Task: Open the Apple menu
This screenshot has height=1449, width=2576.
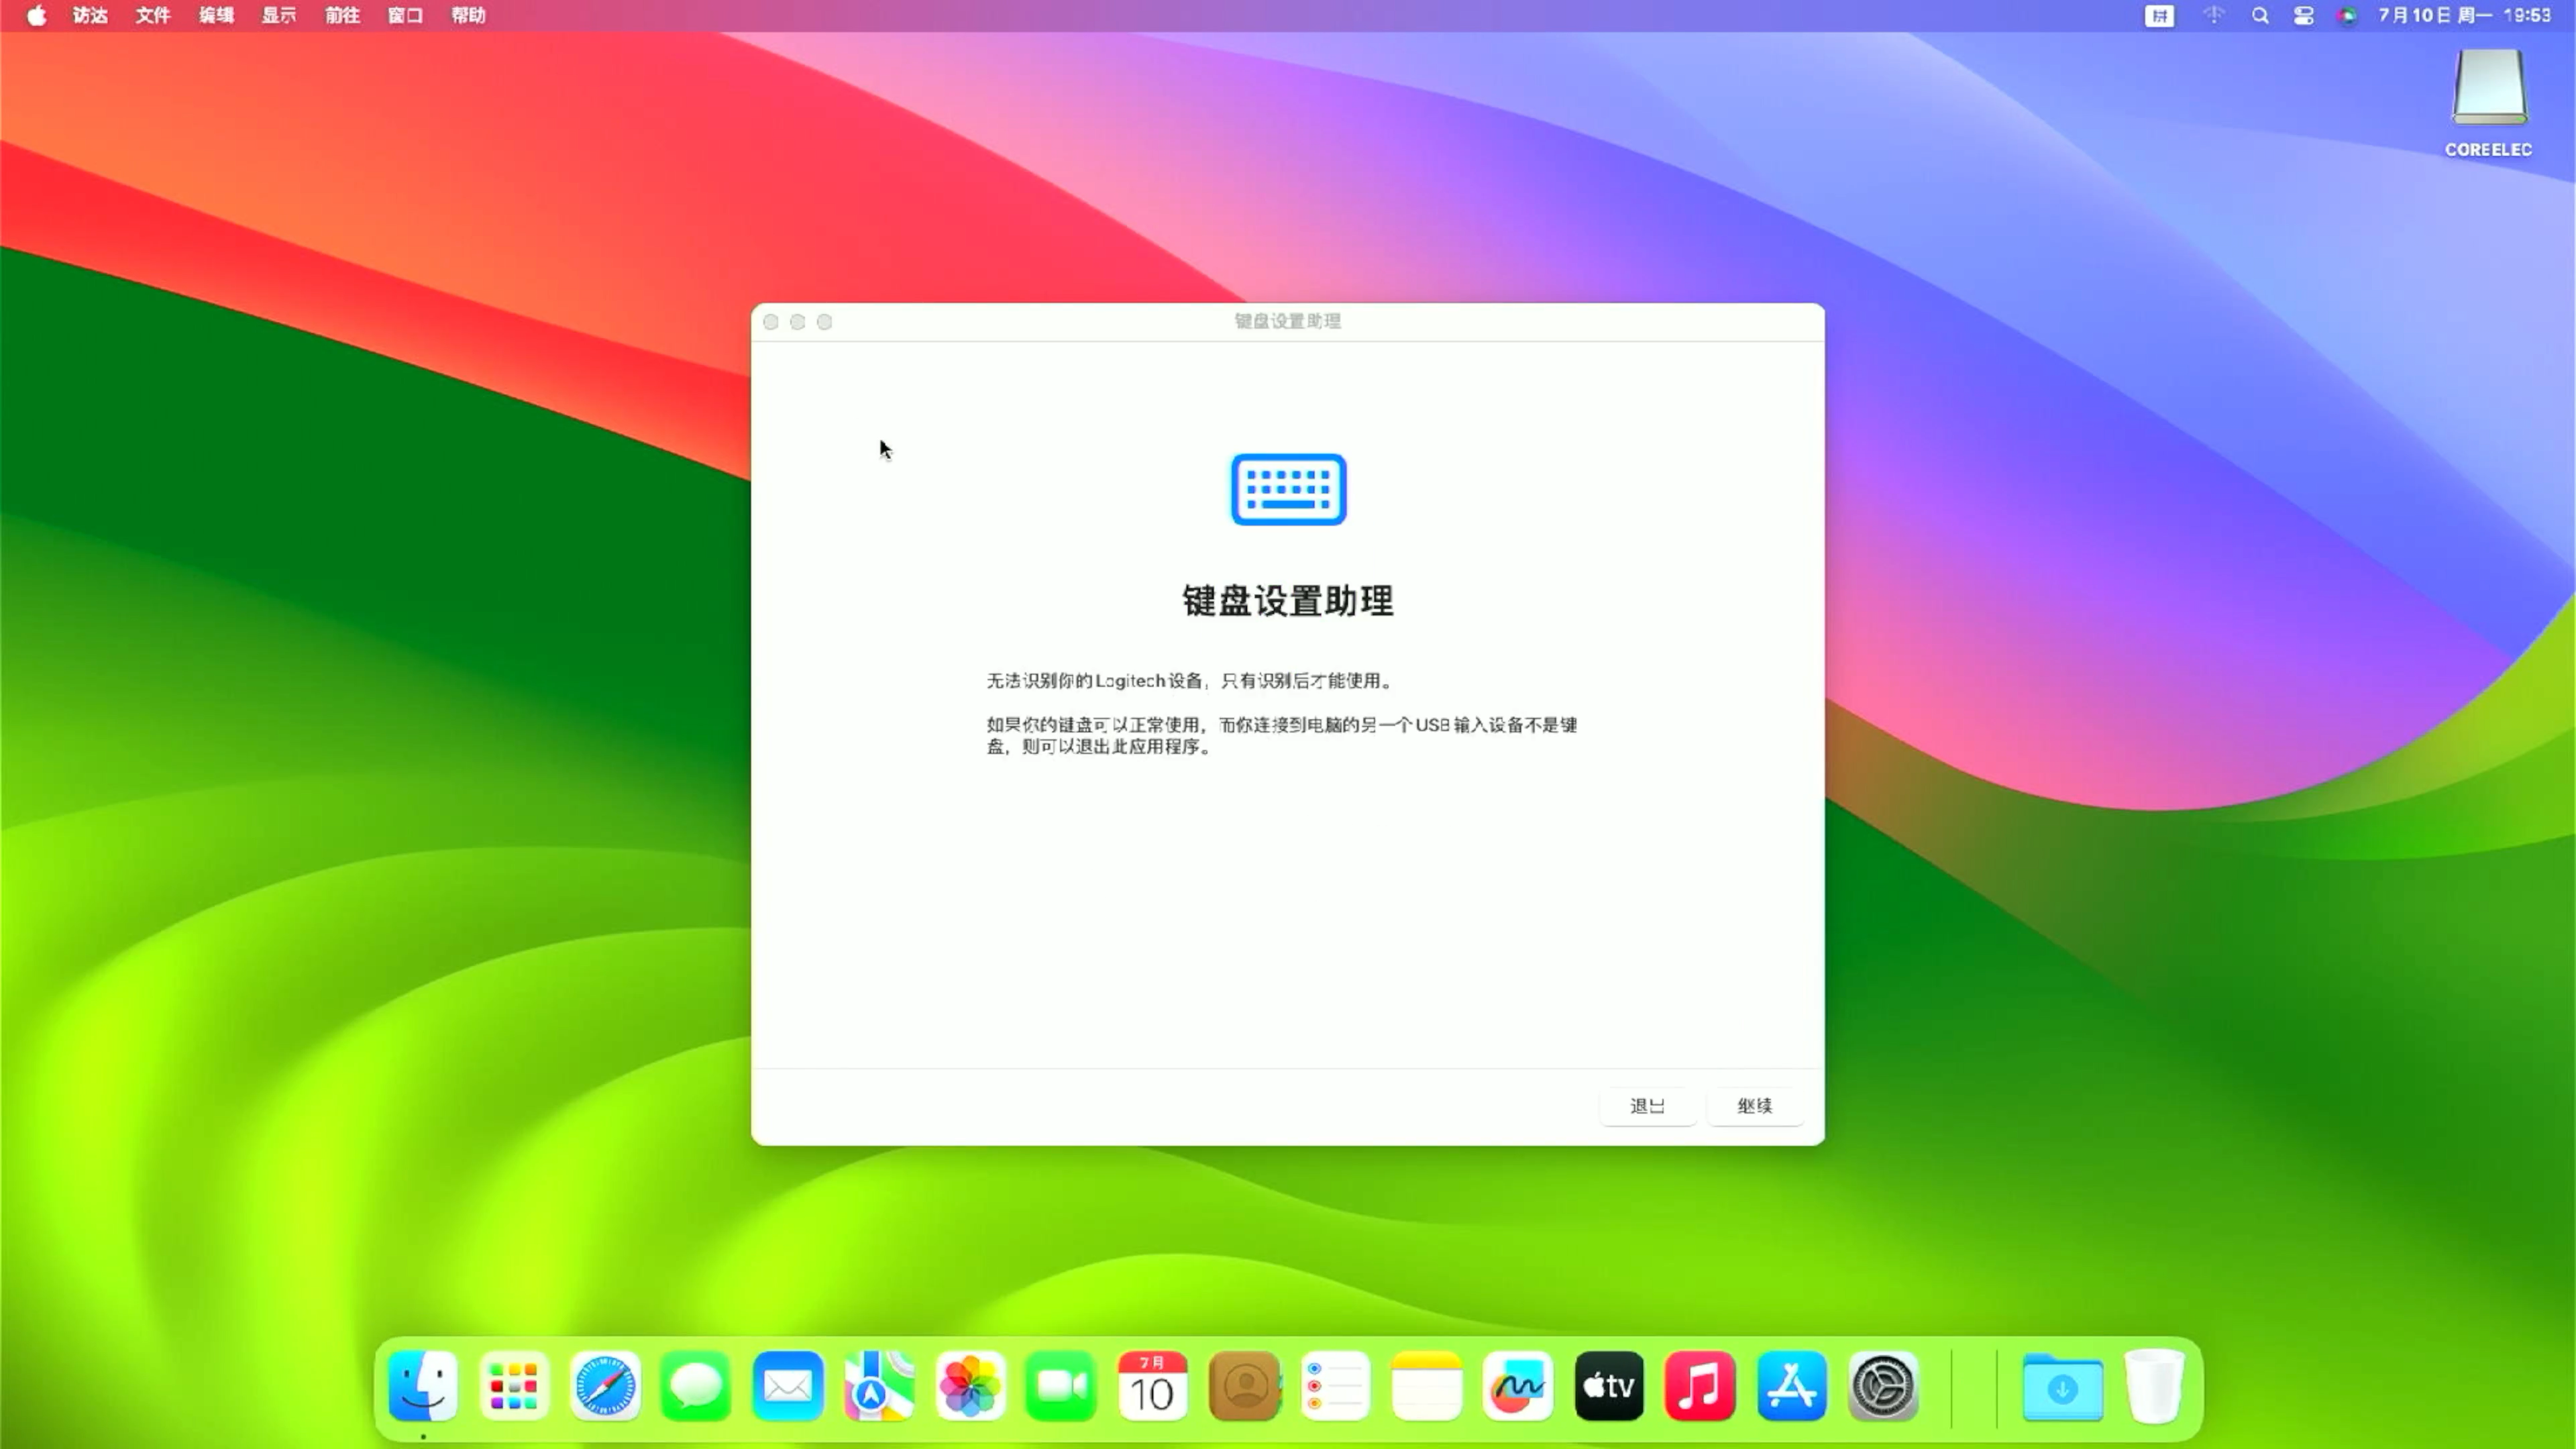Action: (x=36, y=16)
